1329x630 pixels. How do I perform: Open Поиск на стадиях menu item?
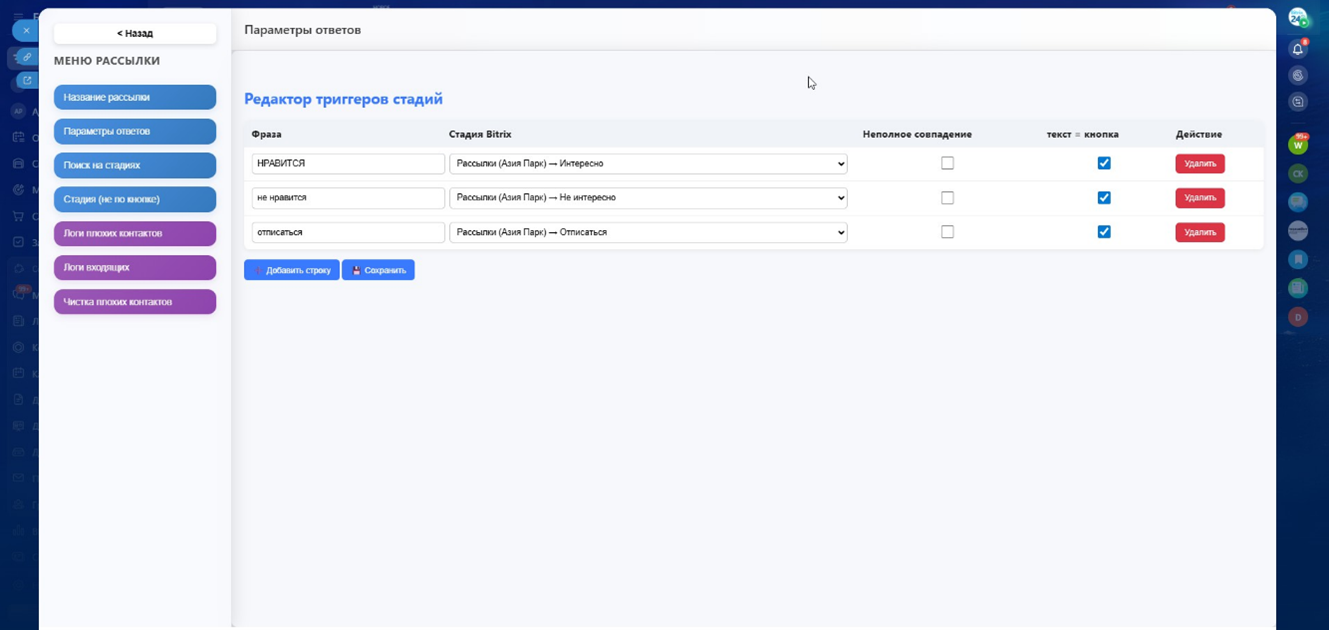click(x=135, y=165)
